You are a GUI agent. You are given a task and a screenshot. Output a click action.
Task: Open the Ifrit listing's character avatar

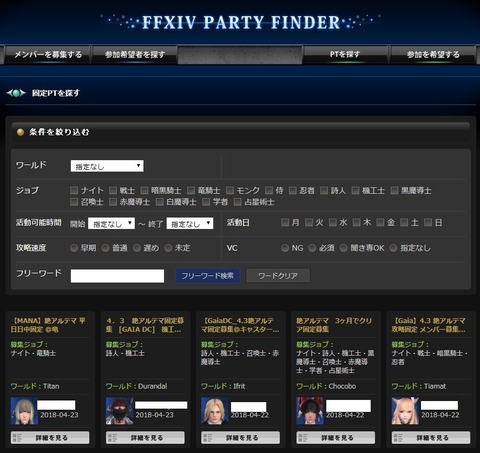click(x=214, y=411)
